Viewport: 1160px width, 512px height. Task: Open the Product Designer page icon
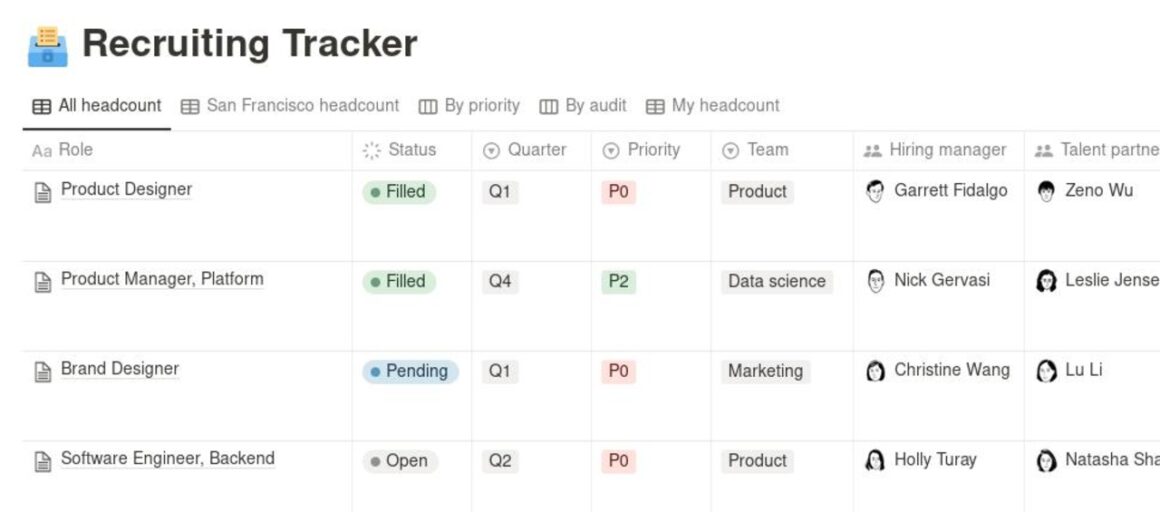pos(42,191)
